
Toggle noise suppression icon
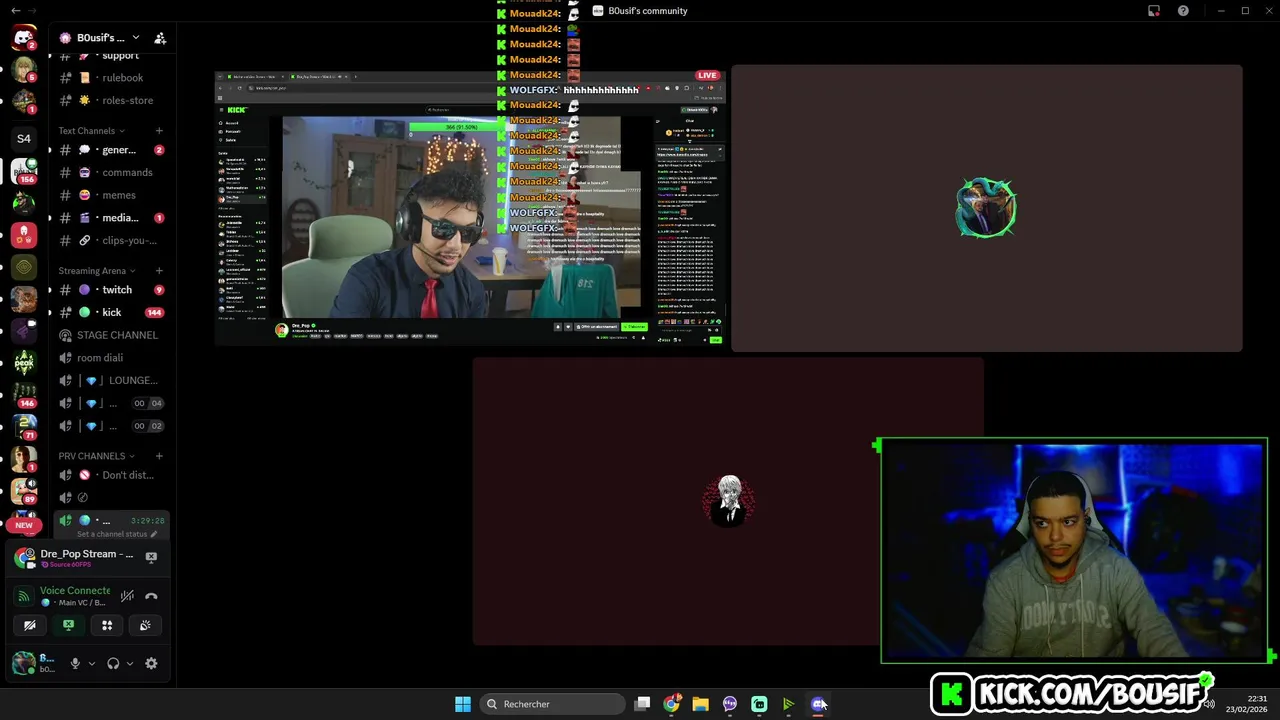point(127,596)
